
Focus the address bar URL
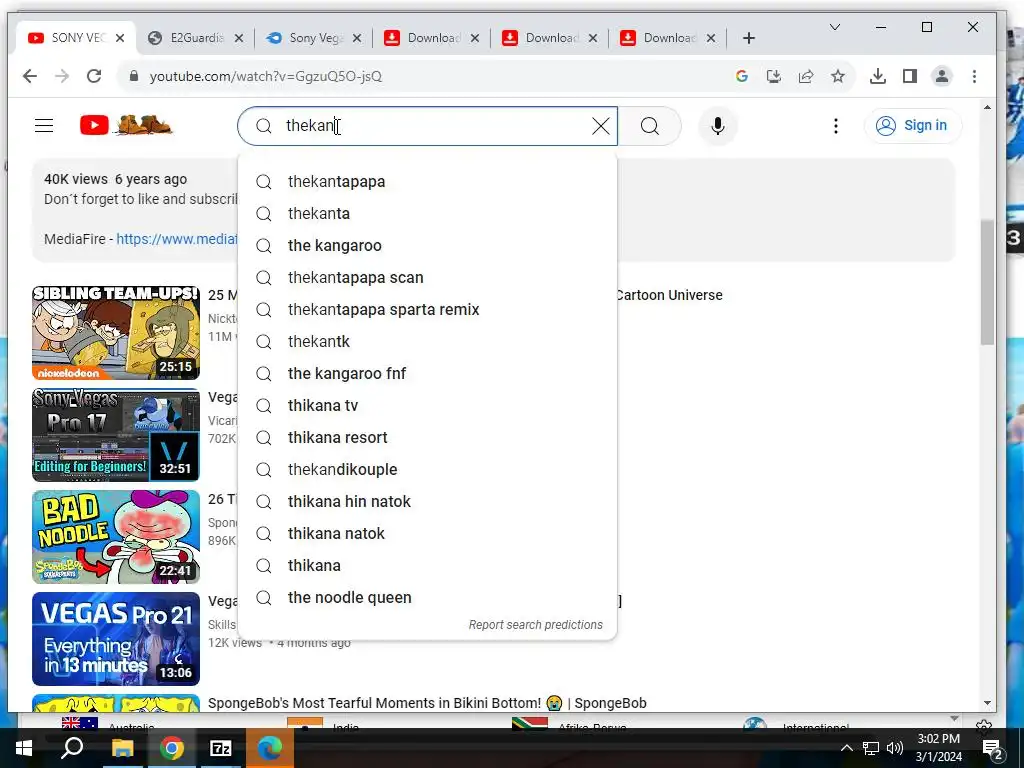click(x=266, y=76)
